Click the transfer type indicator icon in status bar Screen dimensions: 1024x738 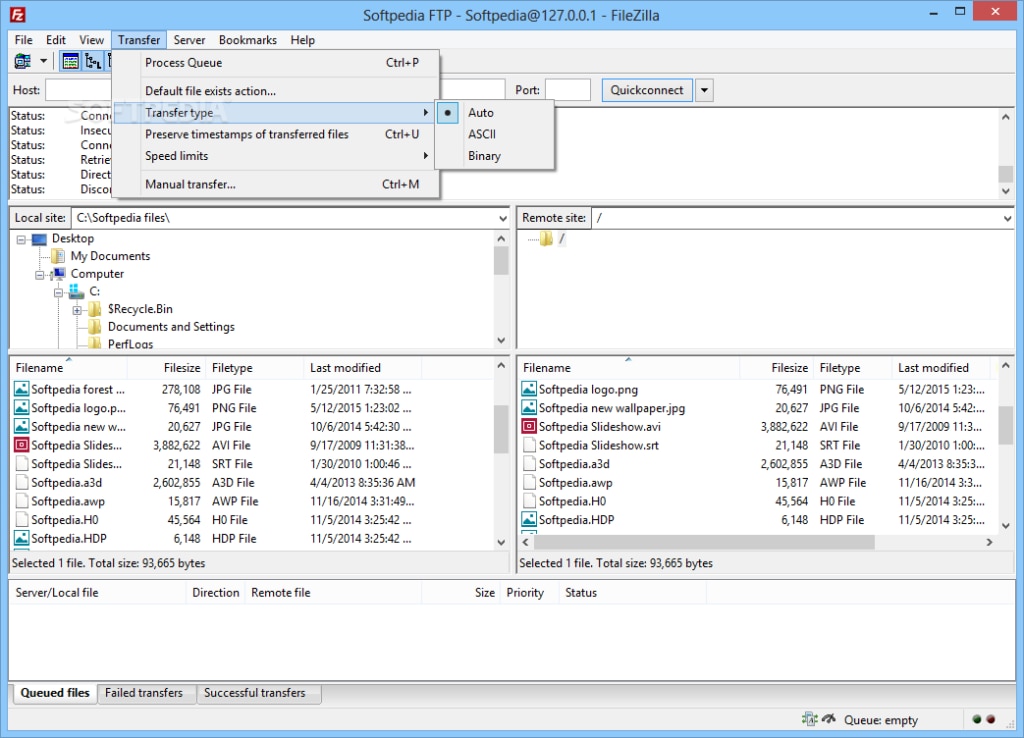[x=810, y=719]
